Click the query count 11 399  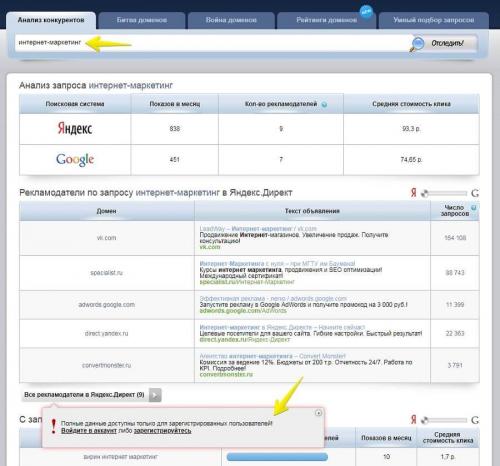pyautogui.click(x=455, y=305)
